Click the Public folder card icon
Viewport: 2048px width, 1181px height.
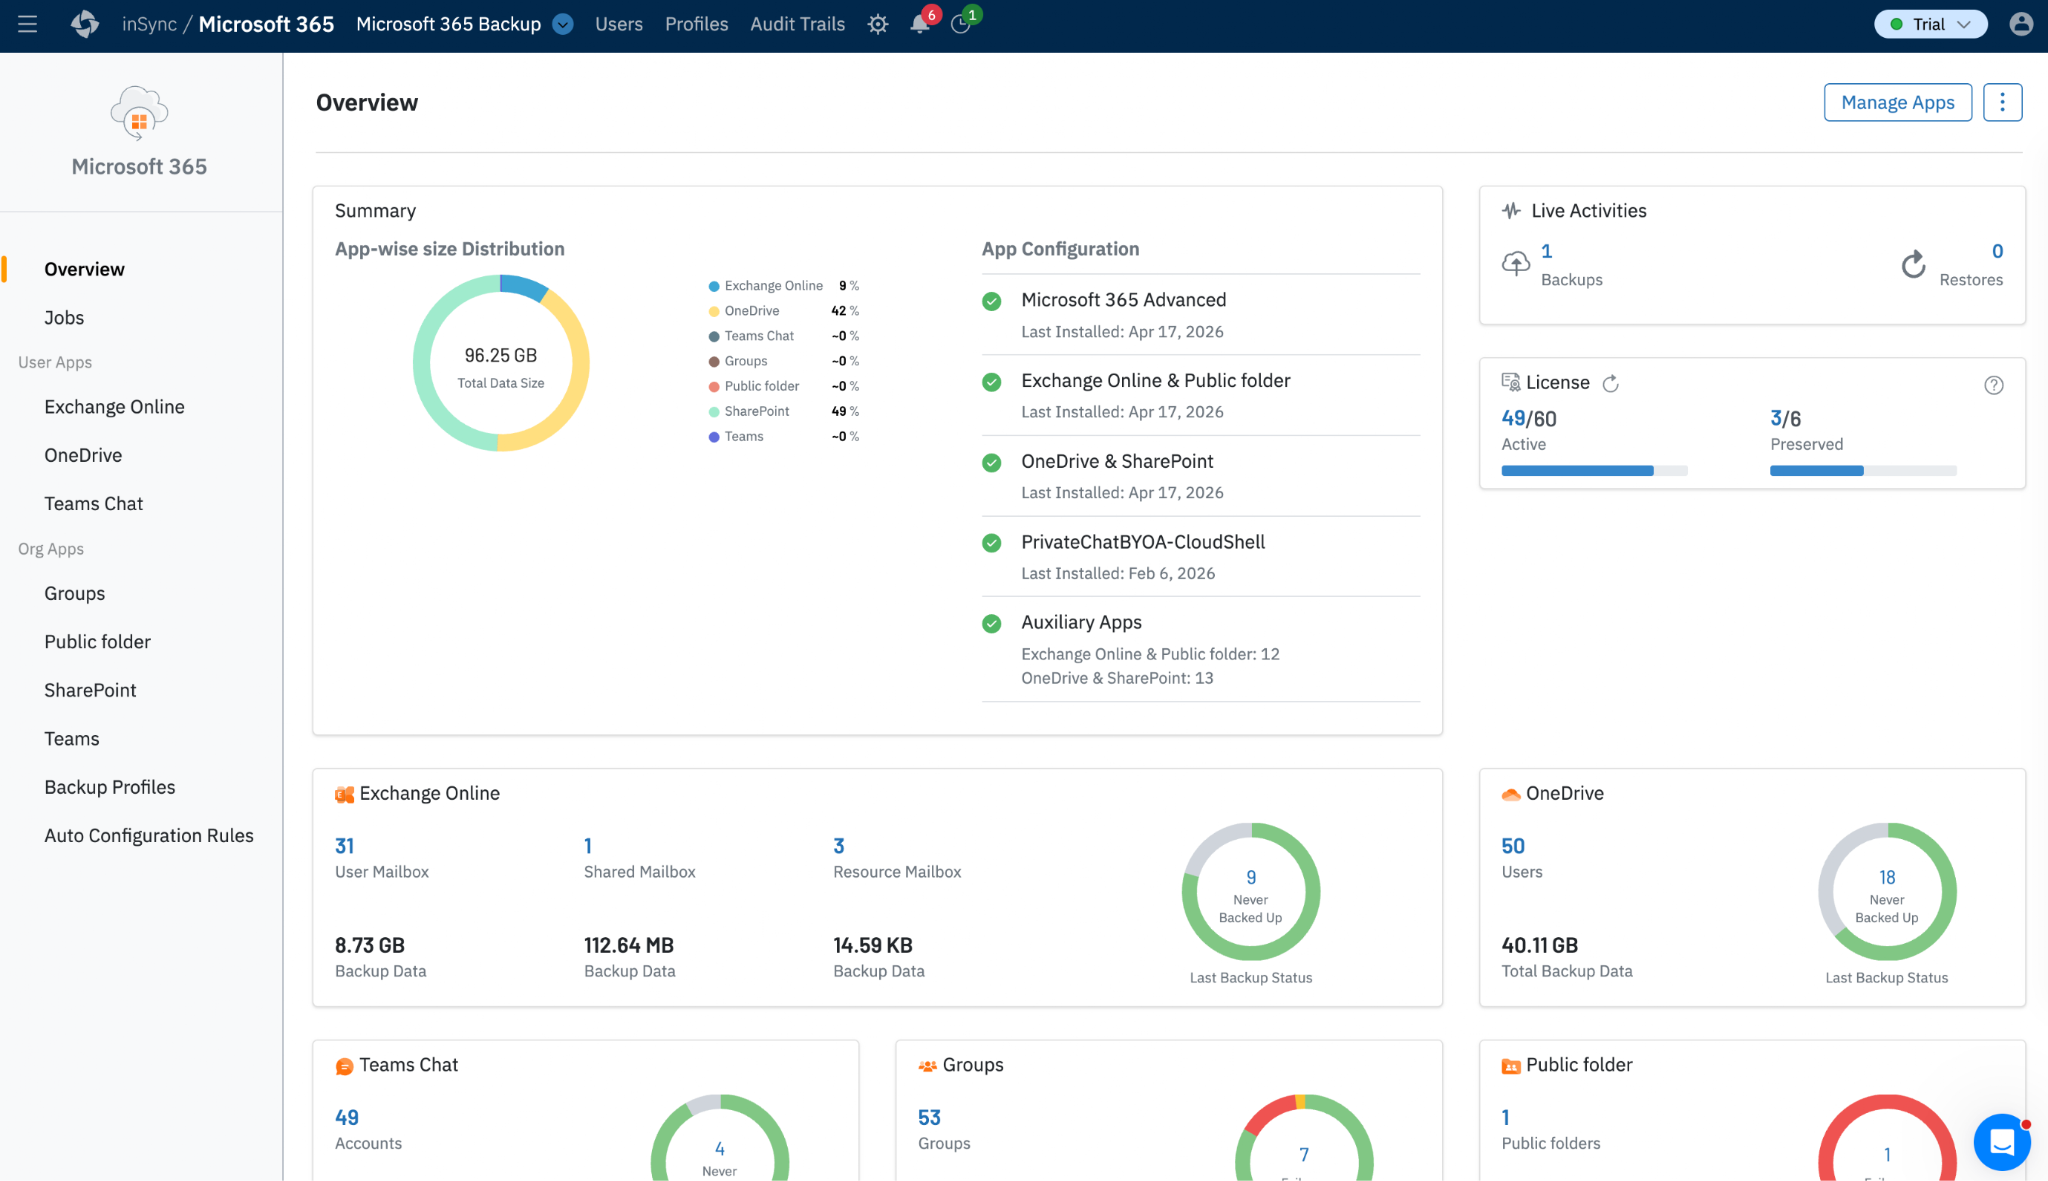[x=1511, y=1066]
